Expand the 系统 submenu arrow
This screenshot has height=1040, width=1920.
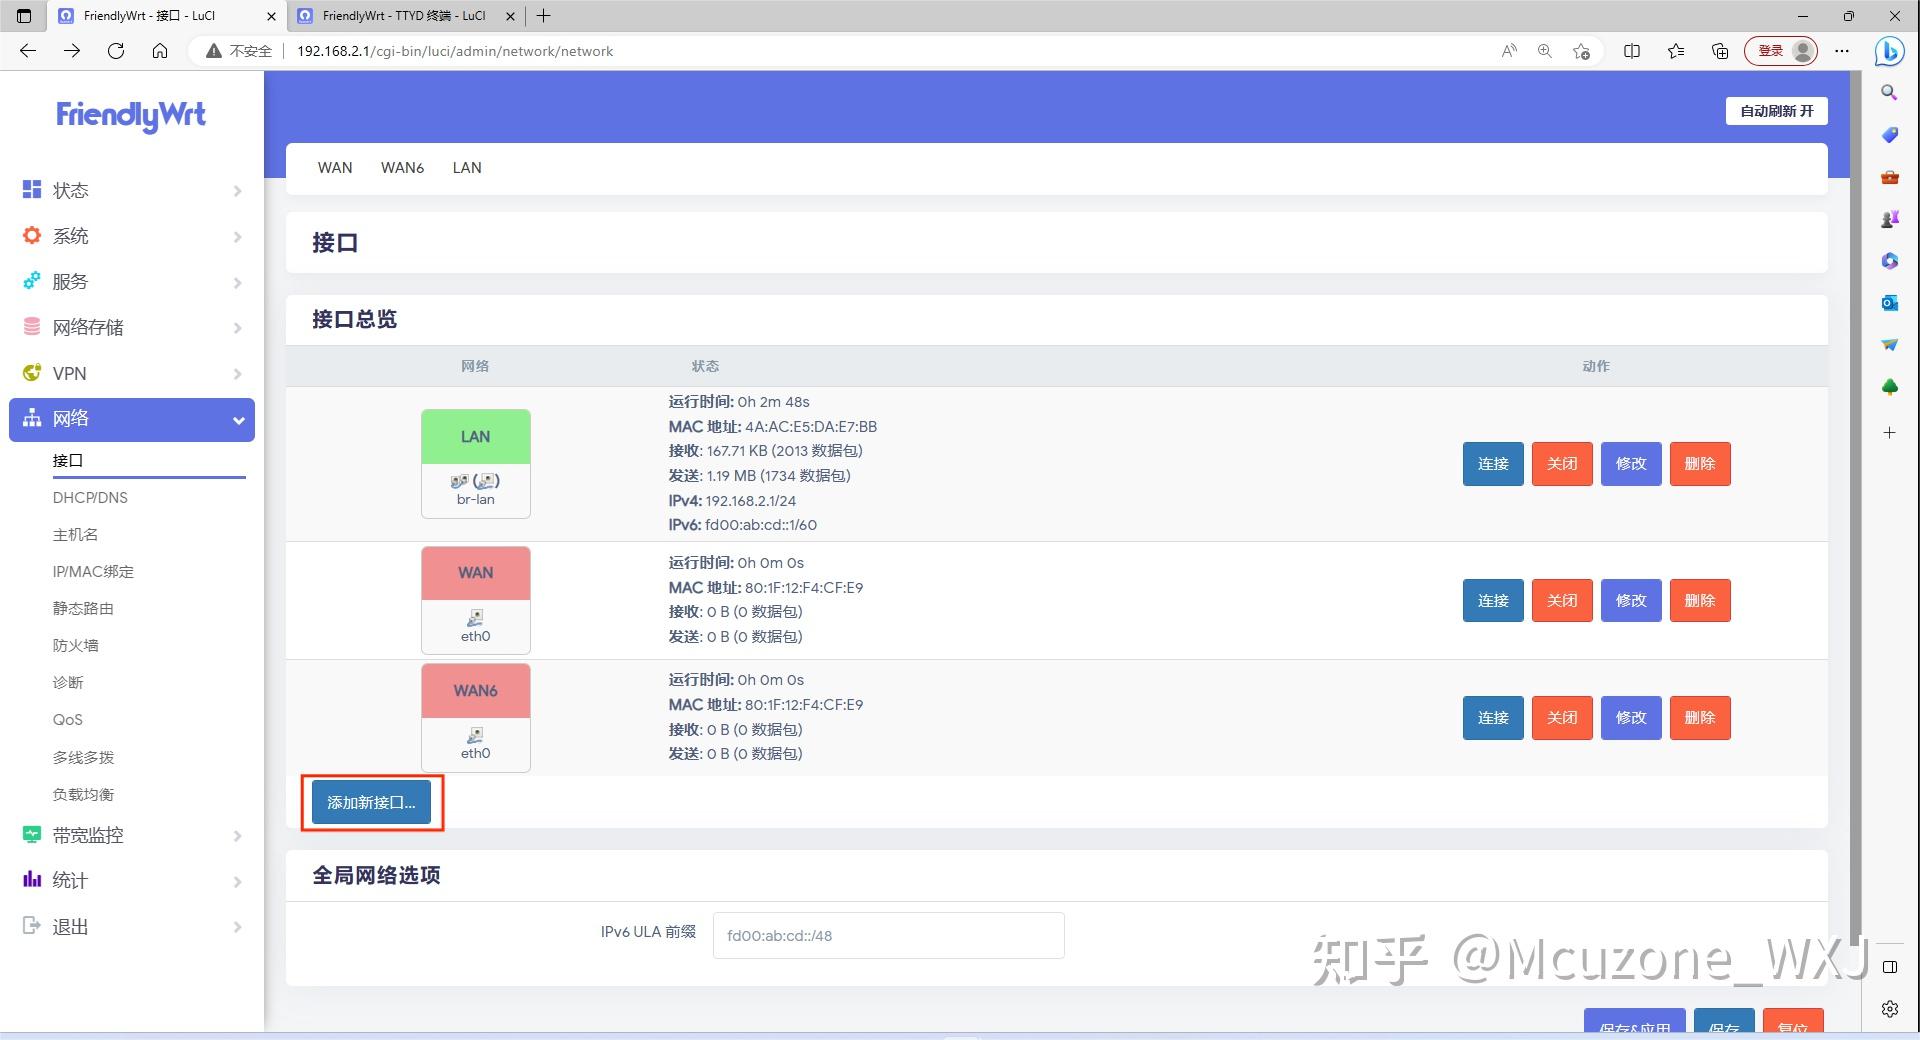pos(238,236)
